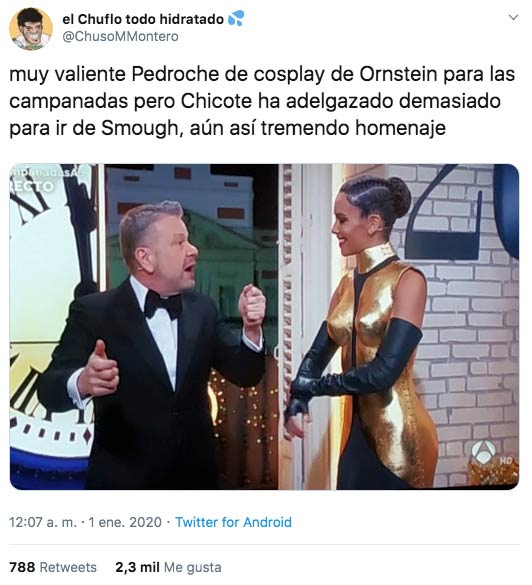Click the 1 ene. 2020 date

coord(125,522)
